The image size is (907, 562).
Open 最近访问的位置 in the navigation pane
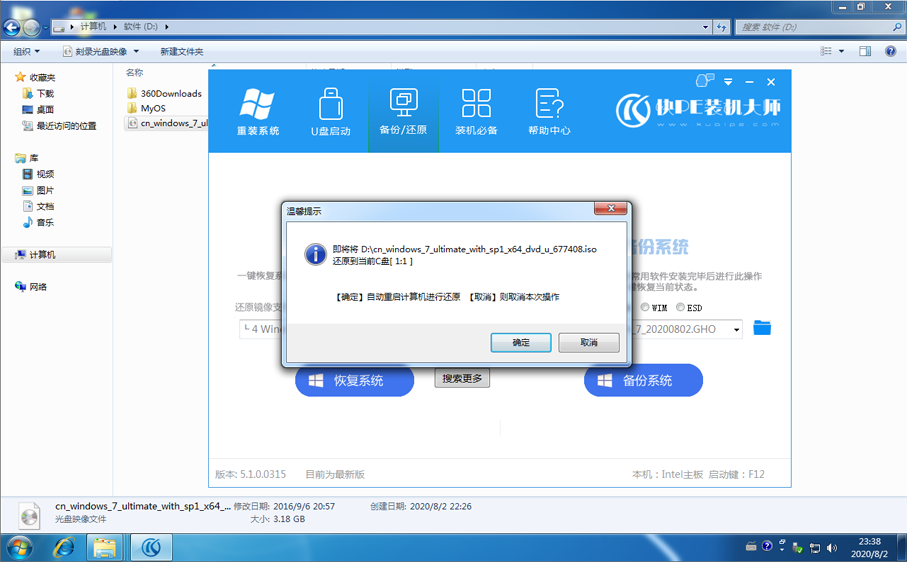tap(59, 125)
